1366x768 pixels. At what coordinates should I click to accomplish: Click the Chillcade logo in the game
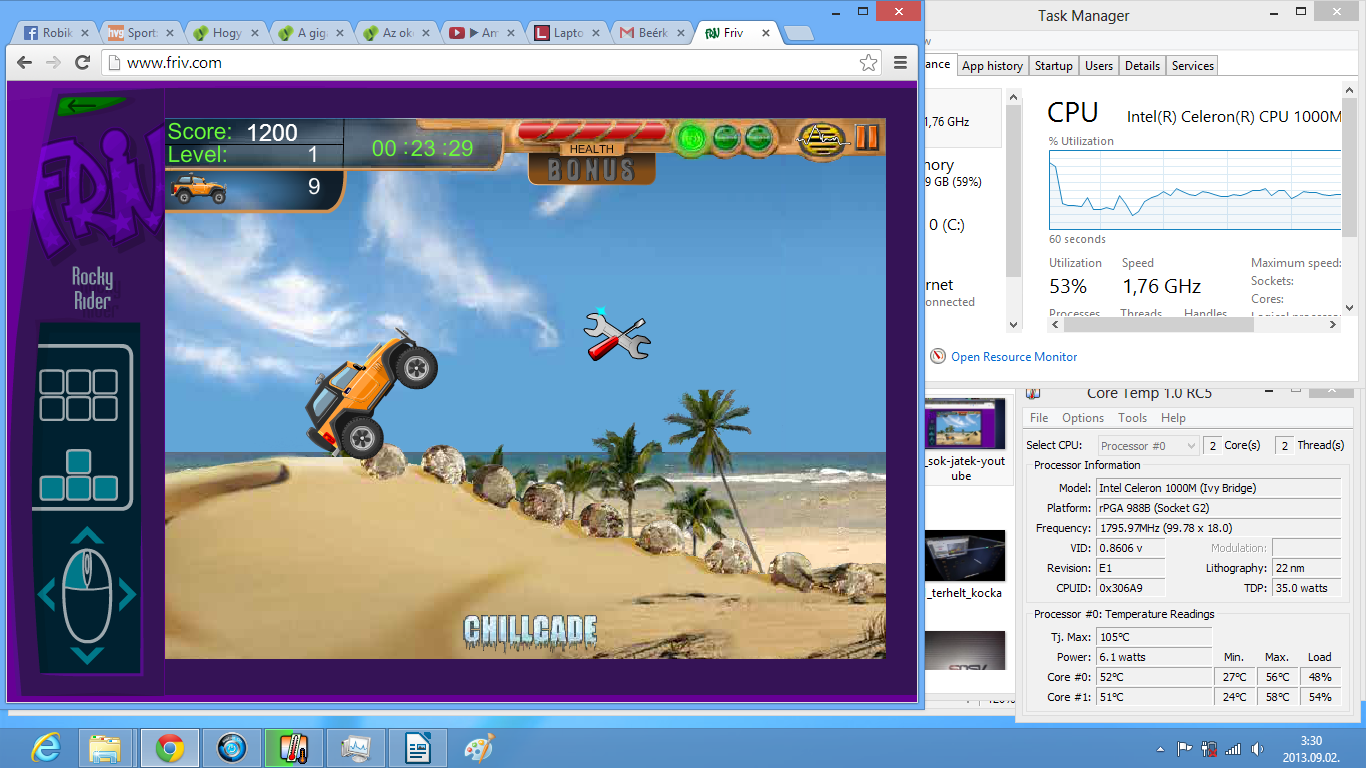coord(530,630)
